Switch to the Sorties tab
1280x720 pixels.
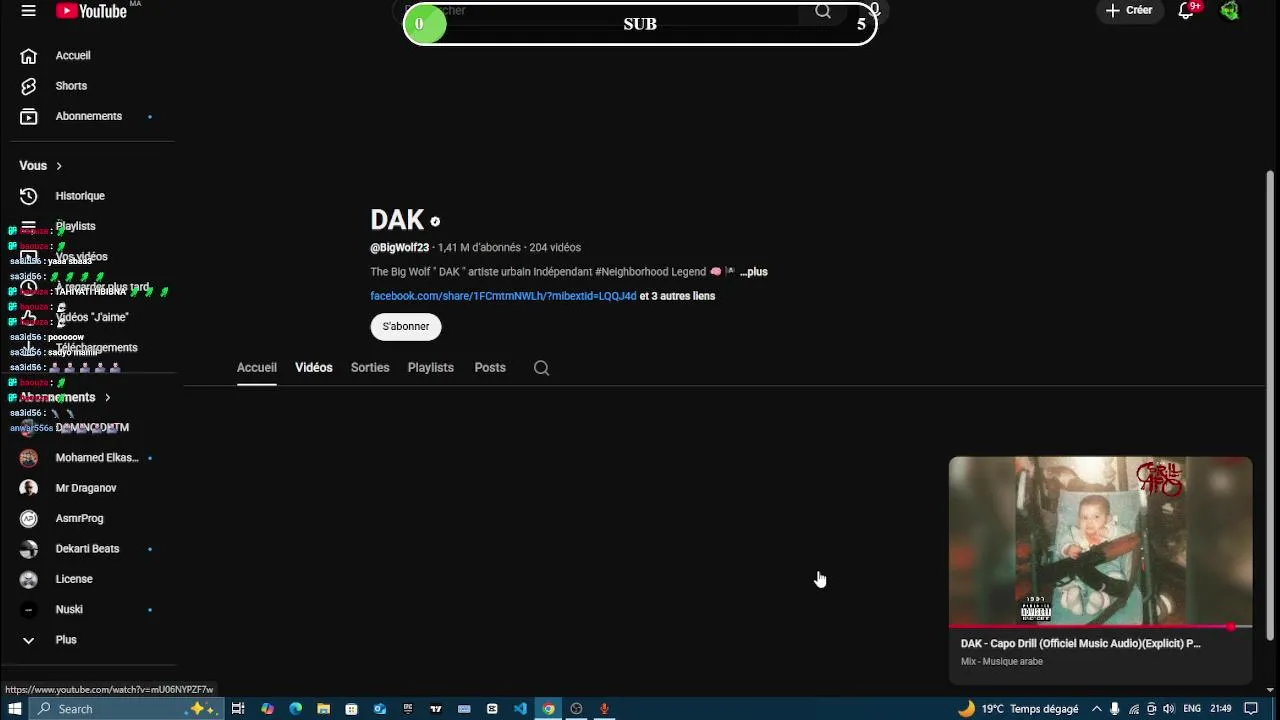point(370,368)
